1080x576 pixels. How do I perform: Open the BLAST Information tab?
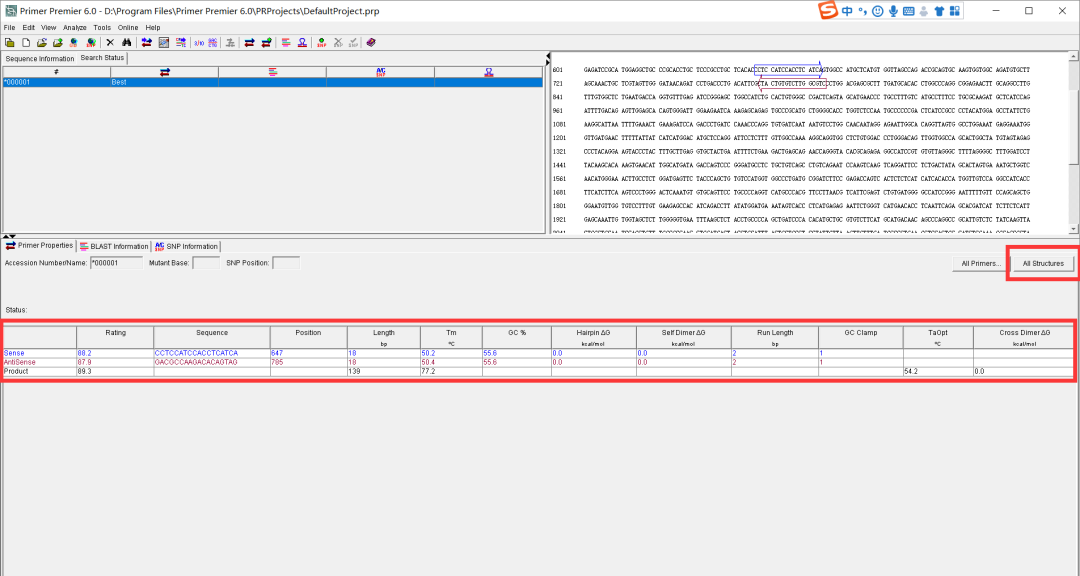pos(114,246)
